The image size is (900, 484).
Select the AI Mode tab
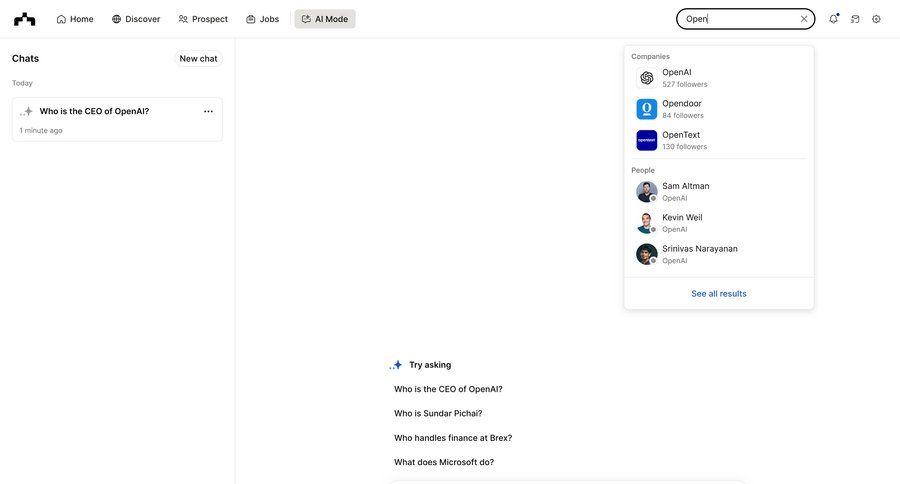coord(325,19)
